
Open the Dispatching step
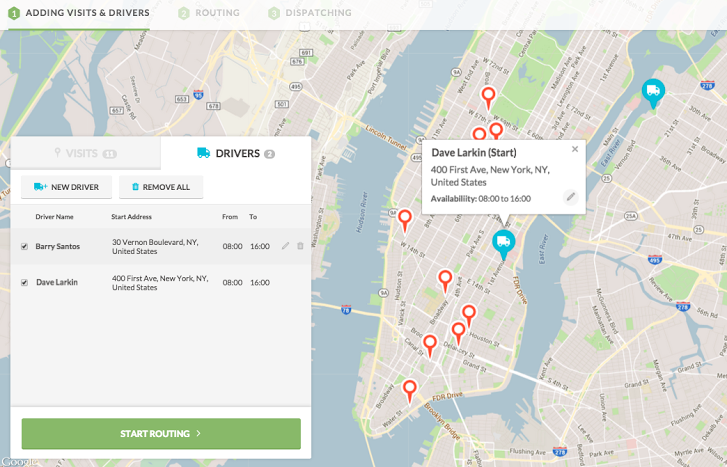(310, 13)
